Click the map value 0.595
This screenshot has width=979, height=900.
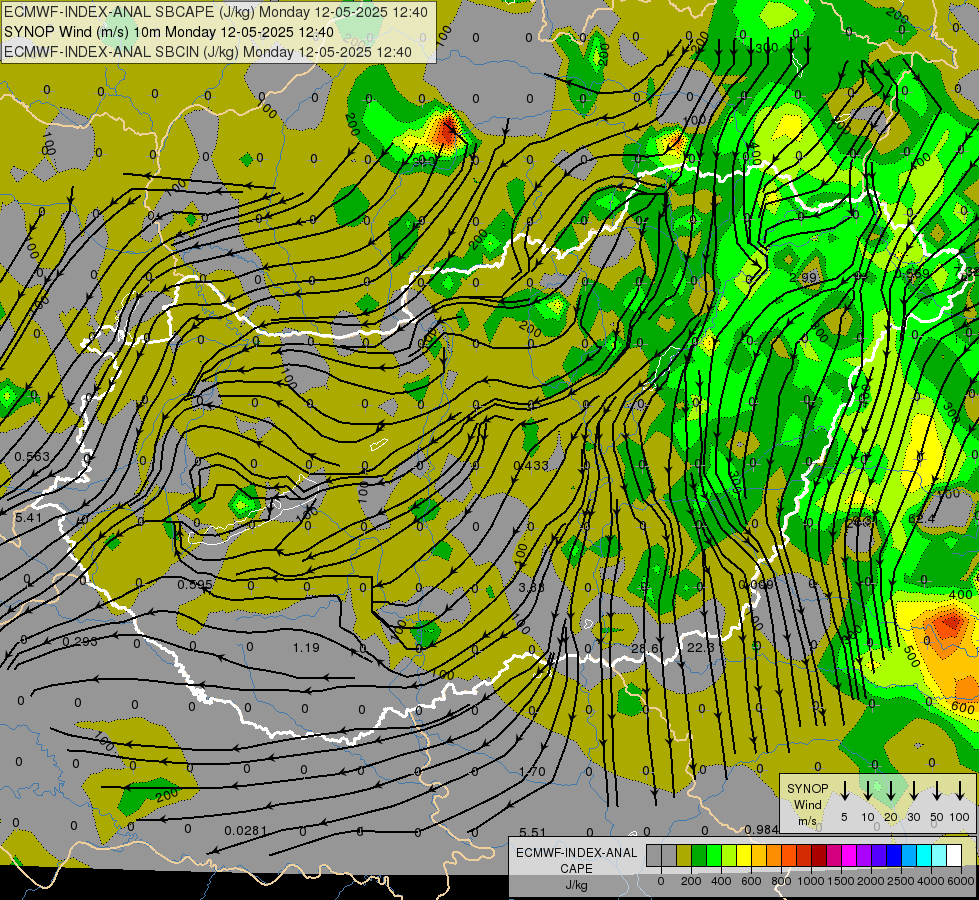point(195,585)
